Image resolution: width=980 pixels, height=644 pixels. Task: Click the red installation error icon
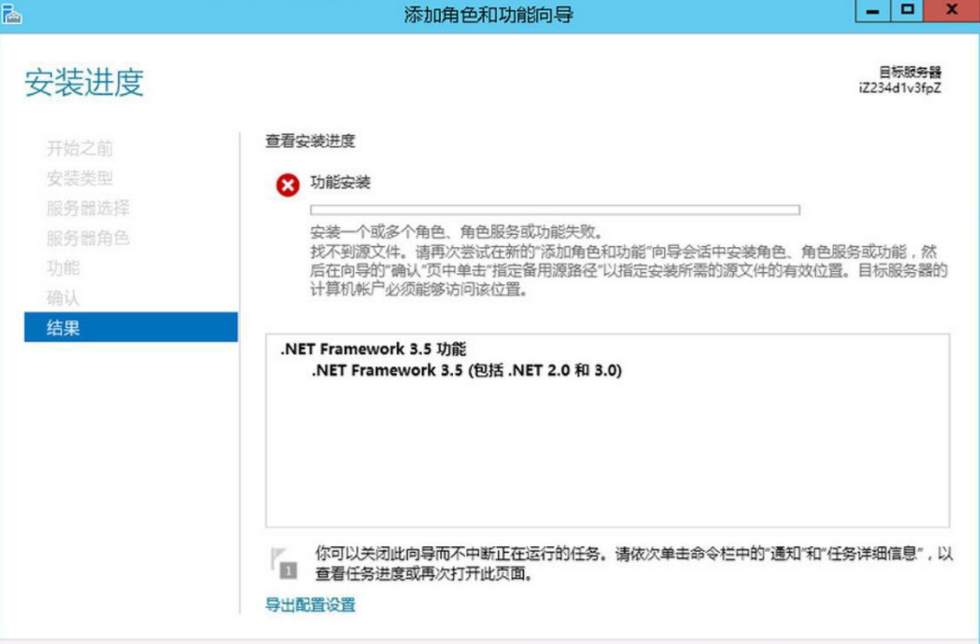point(288,185)
